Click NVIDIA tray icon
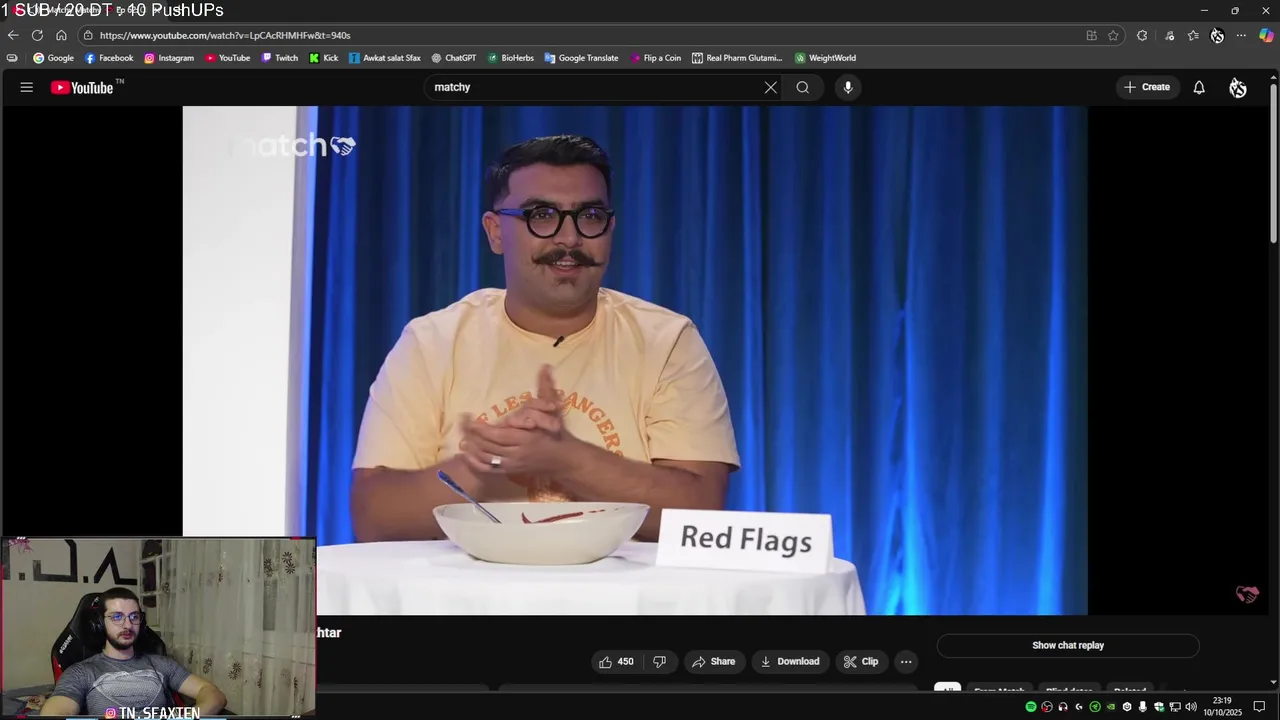Image resolution: width=1280 pixels, height=720 pixels. pyautogui.click(x=1111, y=707)
